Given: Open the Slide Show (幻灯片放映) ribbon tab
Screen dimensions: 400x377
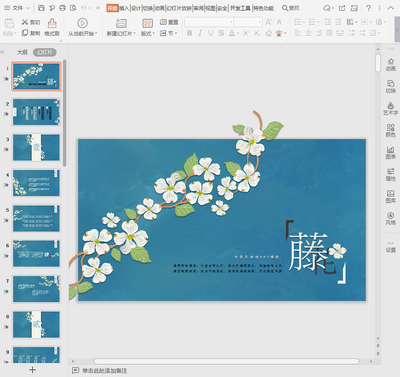Looking at the screenshot, I should (179, 8).
